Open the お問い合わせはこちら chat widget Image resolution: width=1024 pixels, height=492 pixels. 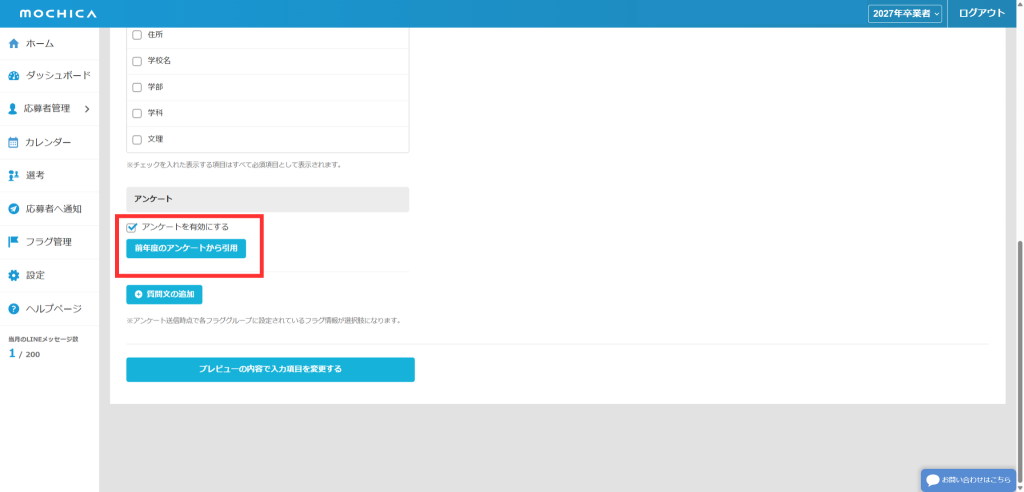tap(968, 480)
